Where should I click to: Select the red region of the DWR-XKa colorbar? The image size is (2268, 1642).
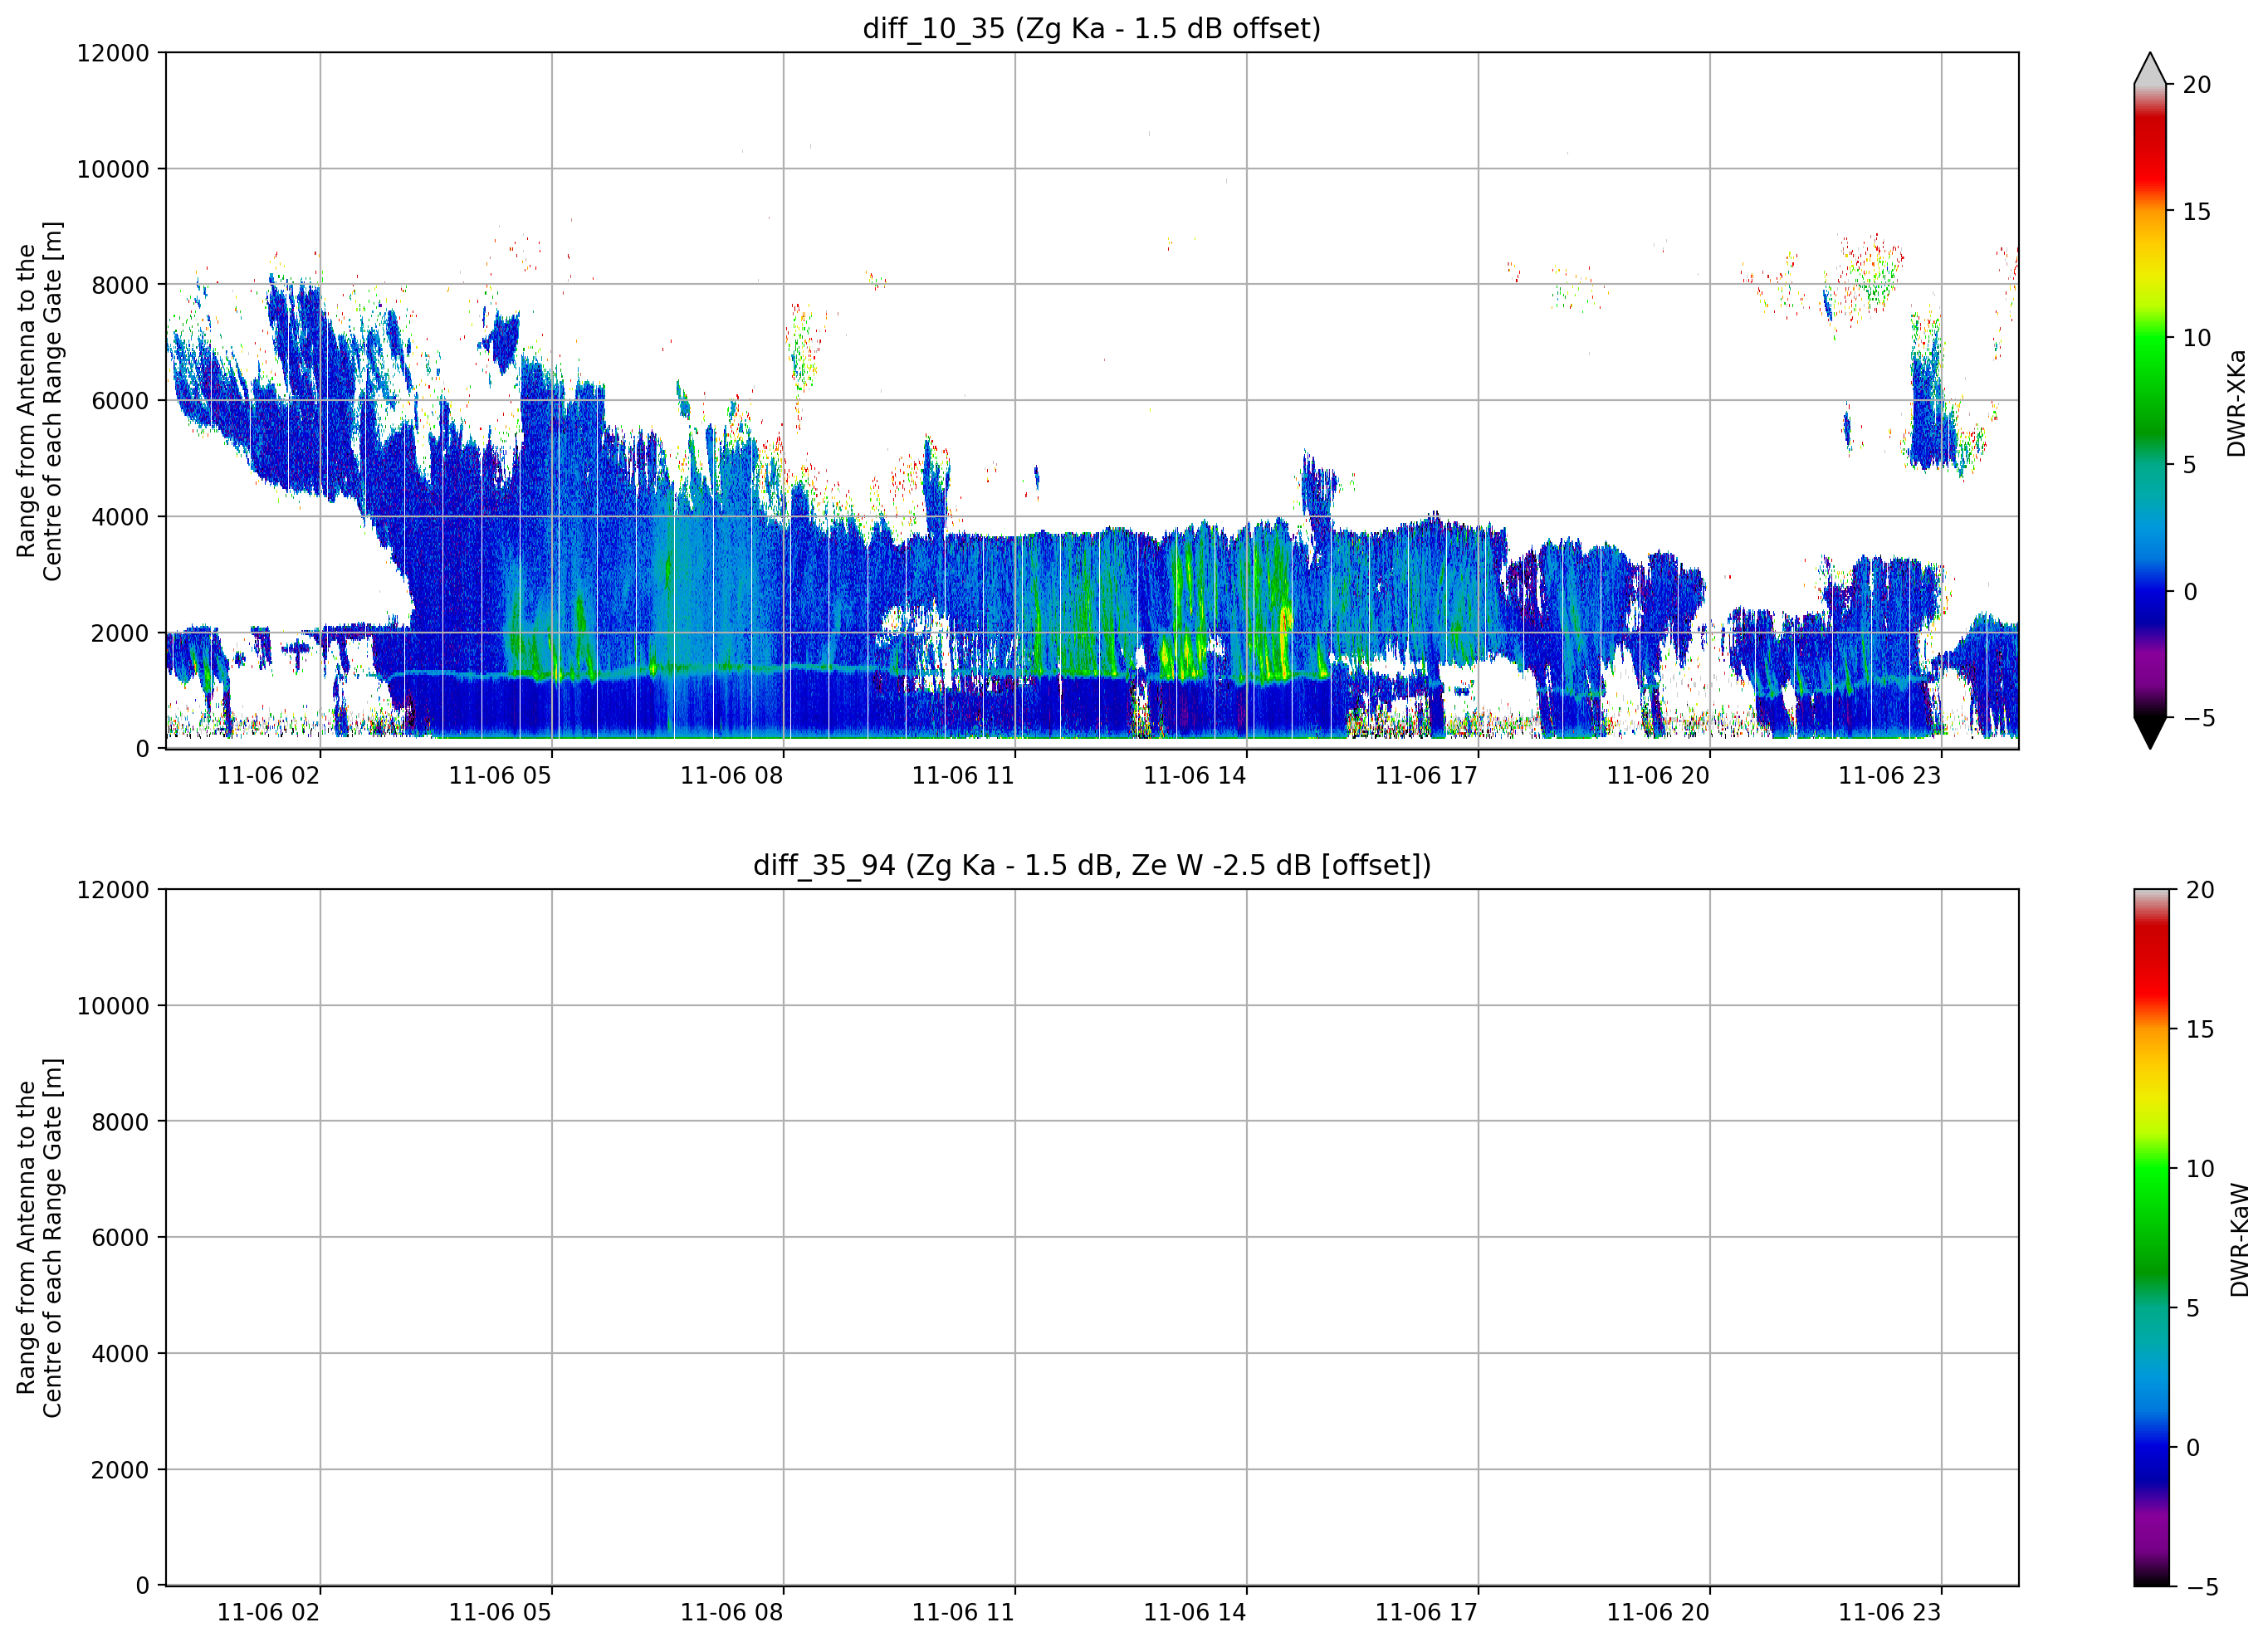[x=2150, y=150]
